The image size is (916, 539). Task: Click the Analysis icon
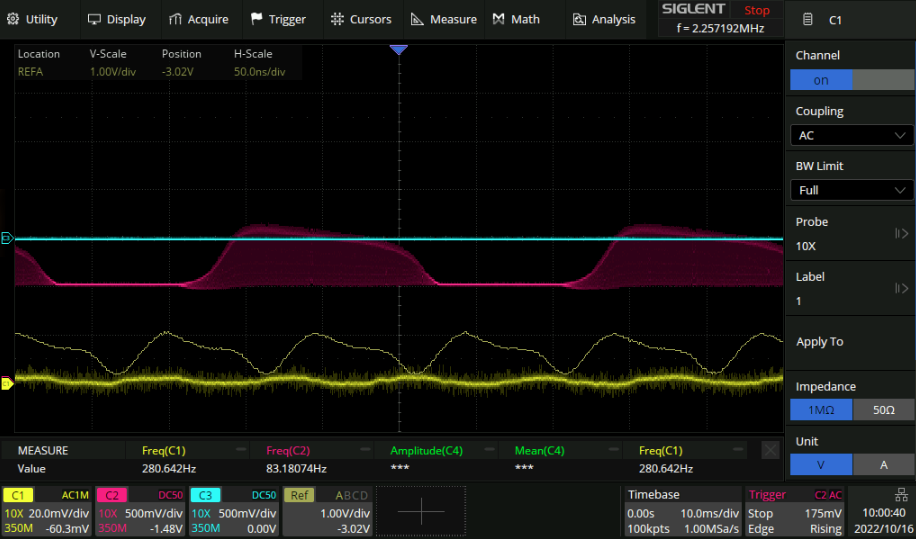pos(579,19)
